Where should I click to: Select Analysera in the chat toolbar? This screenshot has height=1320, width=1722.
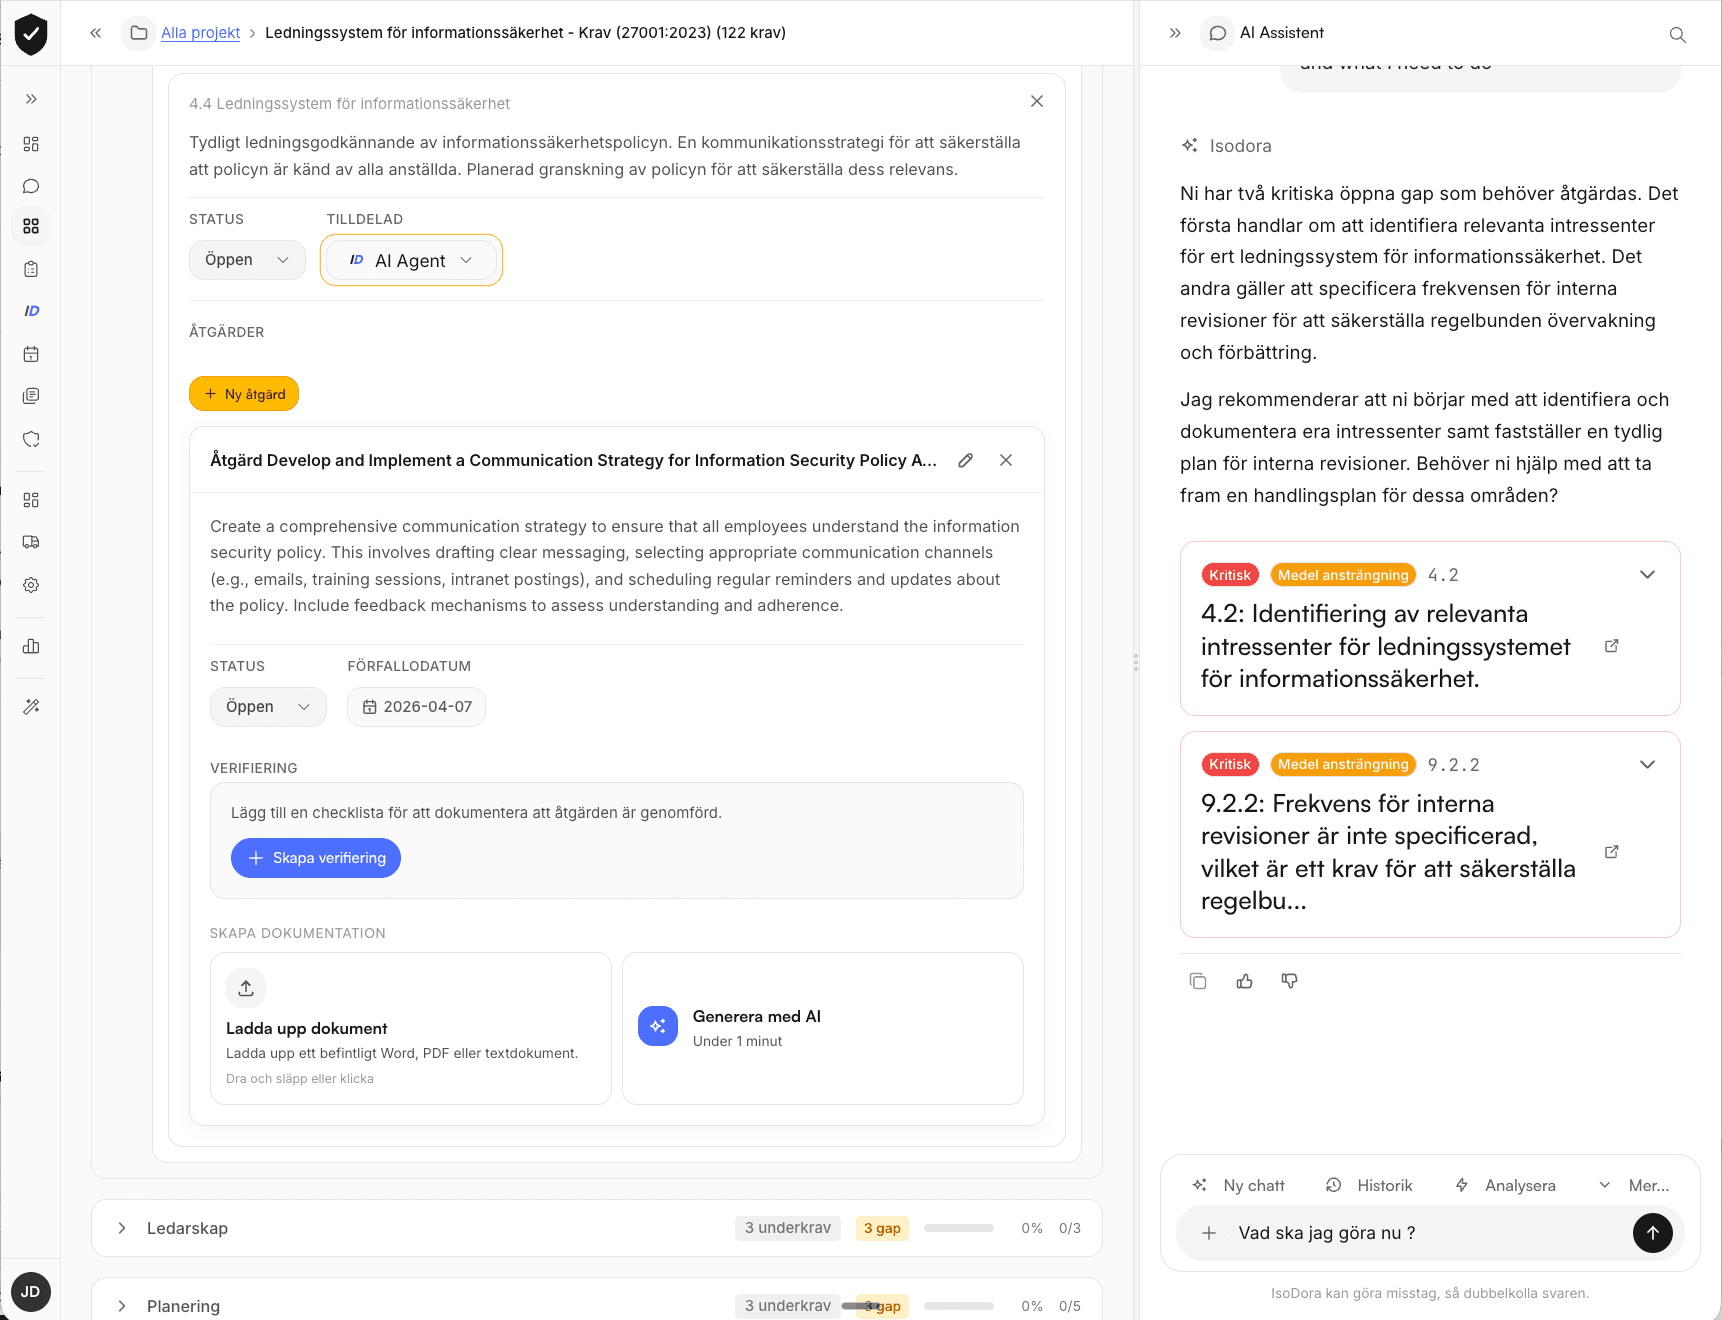[1518, 1185]
